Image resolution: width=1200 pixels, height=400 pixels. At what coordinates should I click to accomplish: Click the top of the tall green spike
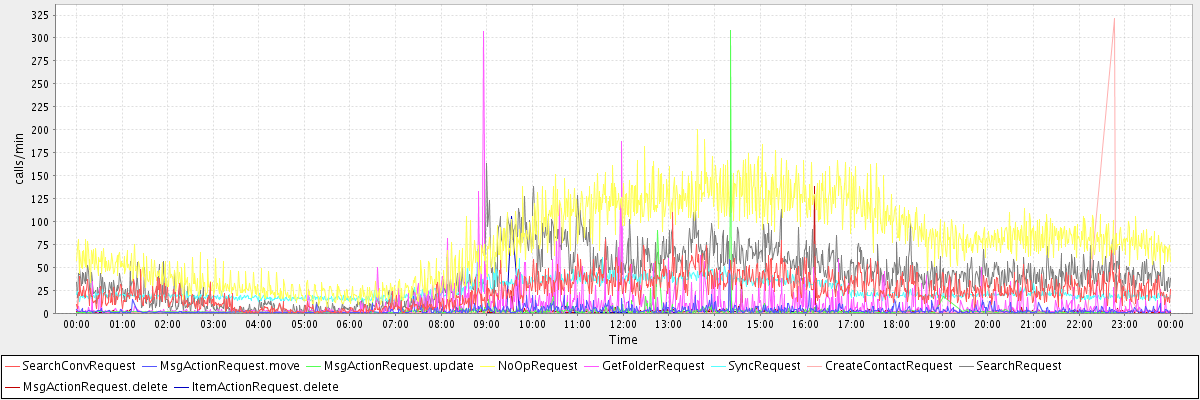[731, 31]
